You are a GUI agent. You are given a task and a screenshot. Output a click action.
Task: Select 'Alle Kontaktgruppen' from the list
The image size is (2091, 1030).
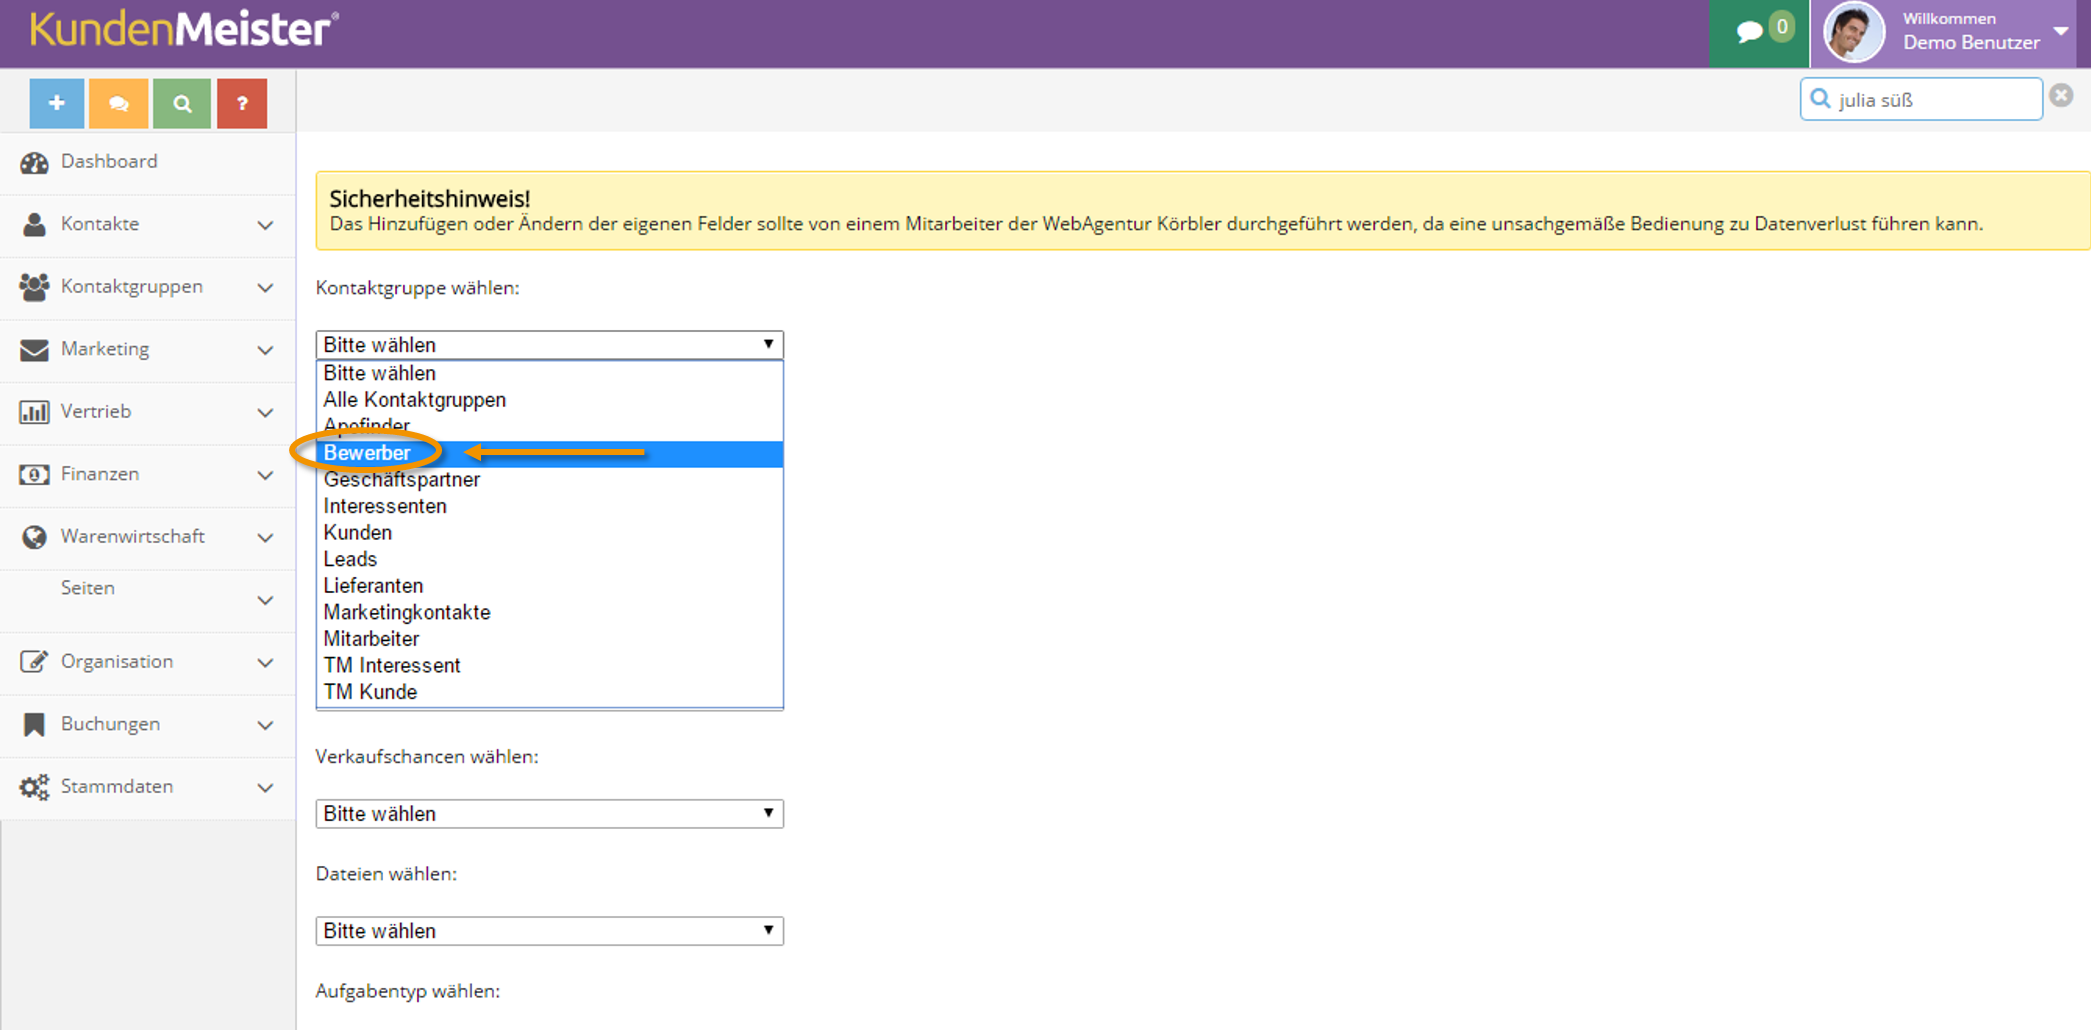(x=549, y=400)
